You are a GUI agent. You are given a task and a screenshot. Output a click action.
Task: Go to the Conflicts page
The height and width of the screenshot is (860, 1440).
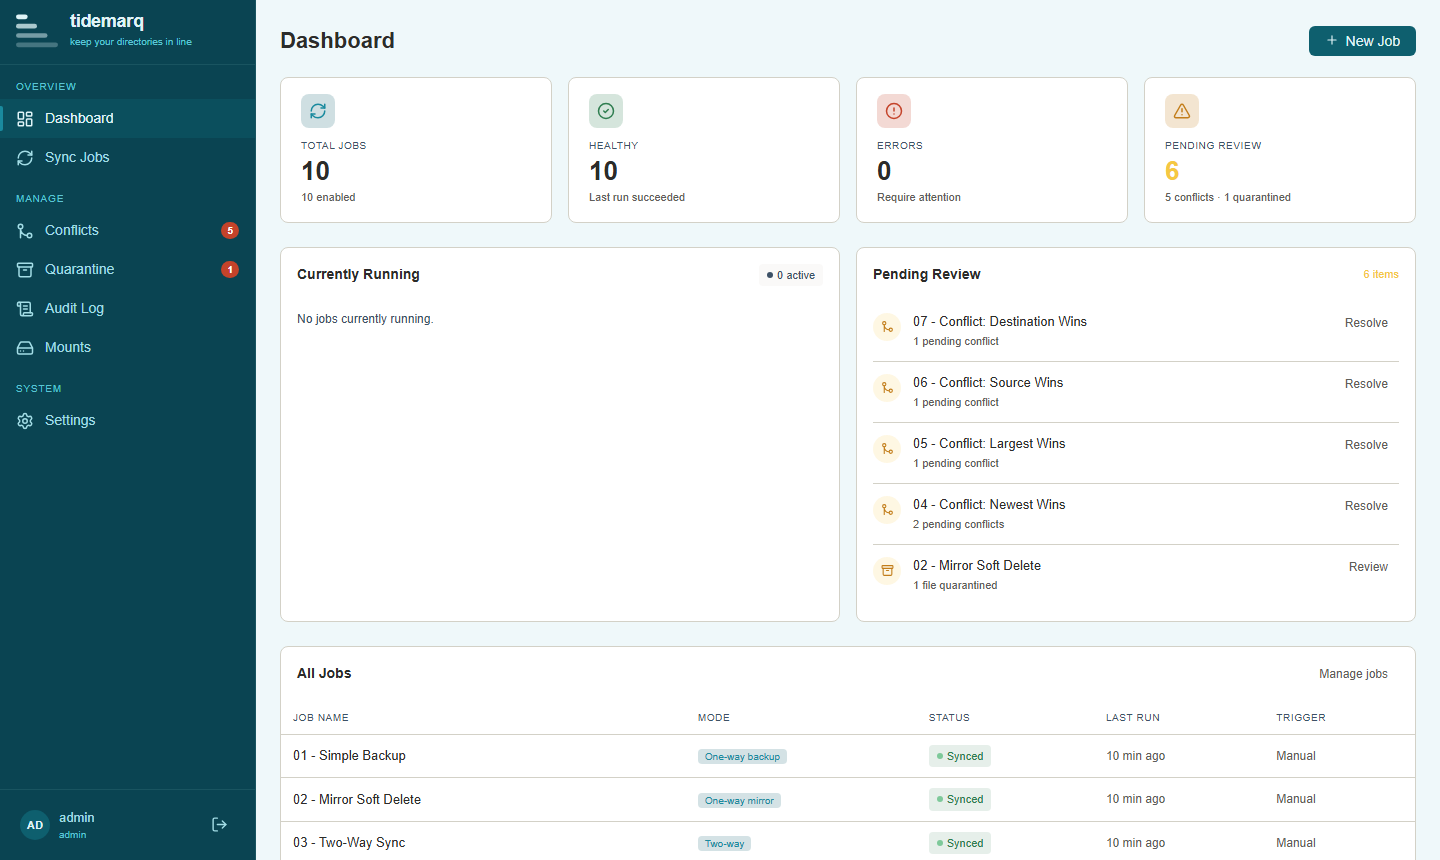point(128,230)
